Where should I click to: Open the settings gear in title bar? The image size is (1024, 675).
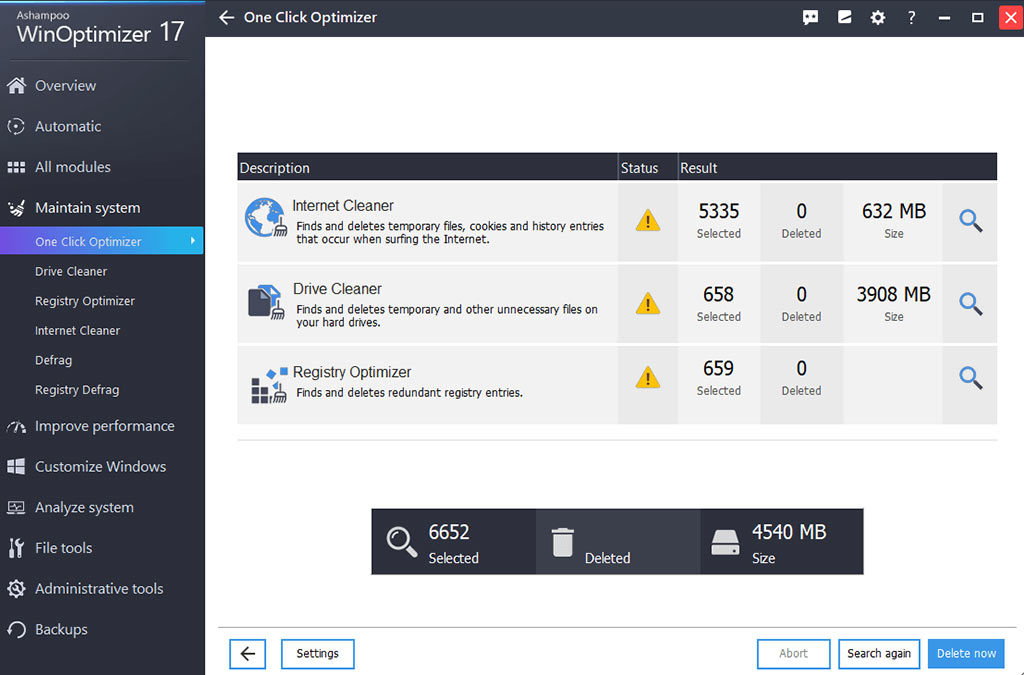pyautogui.click(x=878, y=18)
